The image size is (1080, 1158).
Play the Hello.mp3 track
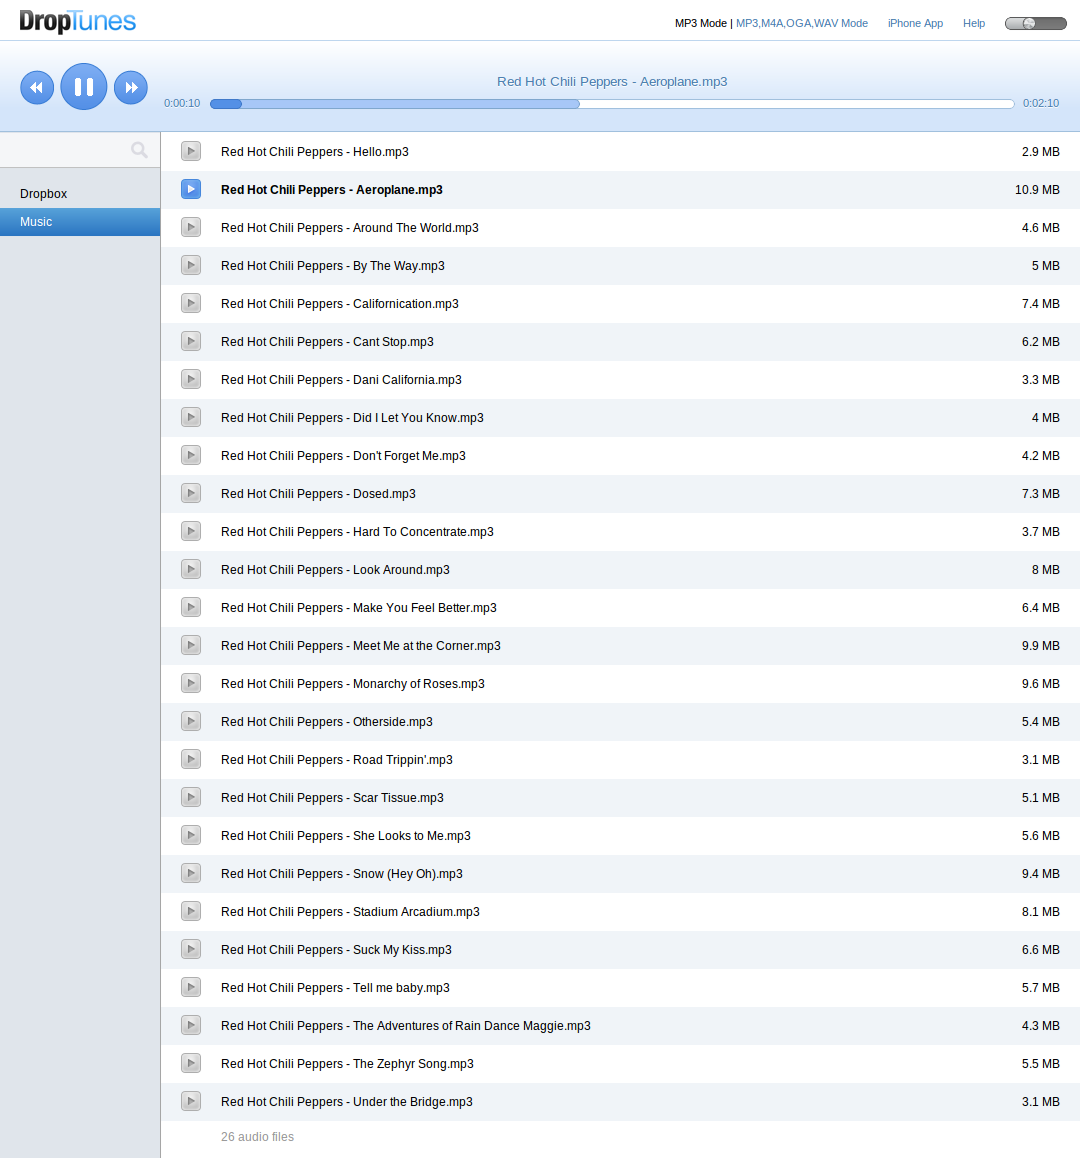[x=191, y=151]
